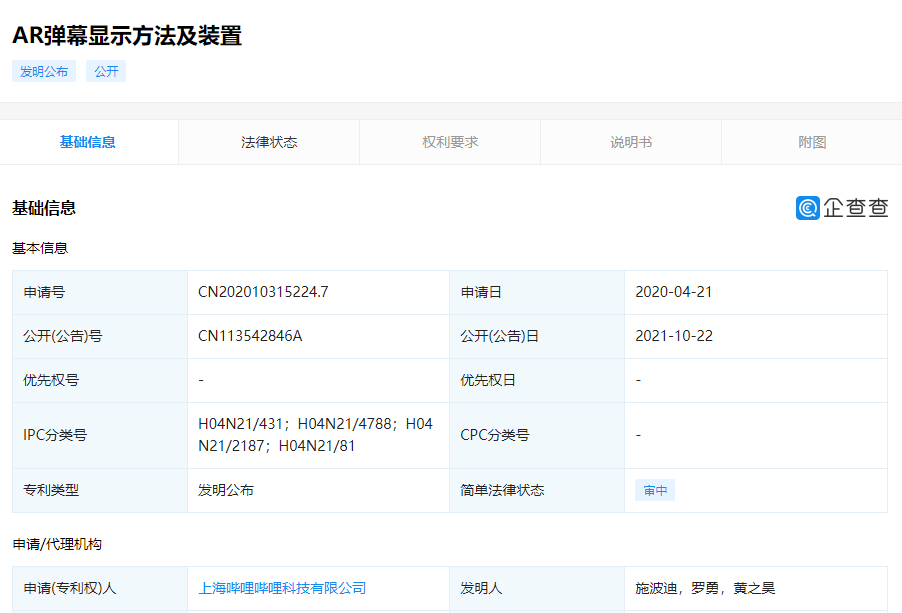This screenshot has width=902, height=613.
Task: Click the 发明公布 tag under the title
Action: (44, 71)
